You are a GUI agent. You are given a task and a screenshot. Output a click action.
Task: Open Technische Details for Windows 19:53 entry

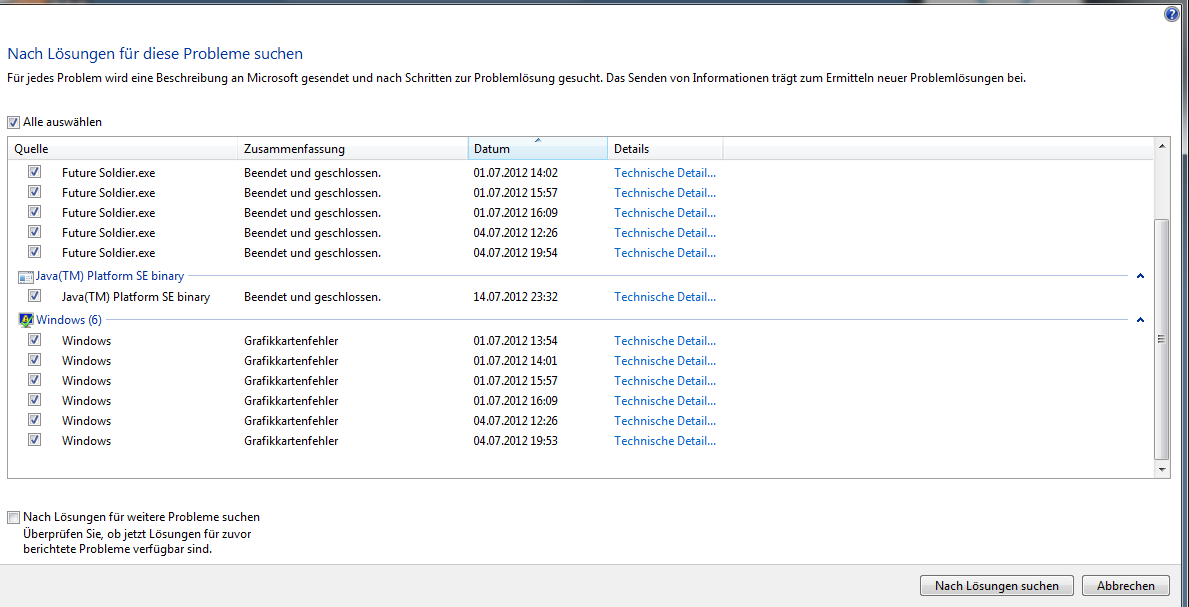pyautogui.click(x=665, y=441)
